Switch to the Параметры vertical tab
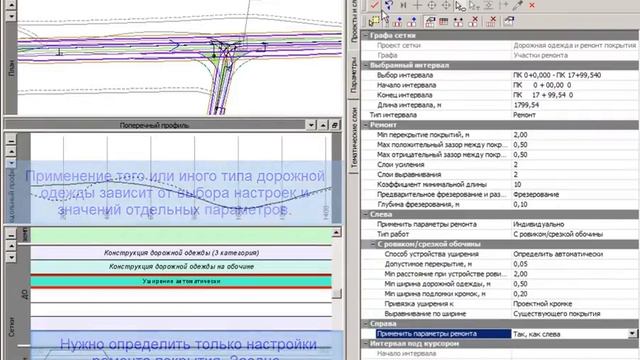 pos(353,75)
